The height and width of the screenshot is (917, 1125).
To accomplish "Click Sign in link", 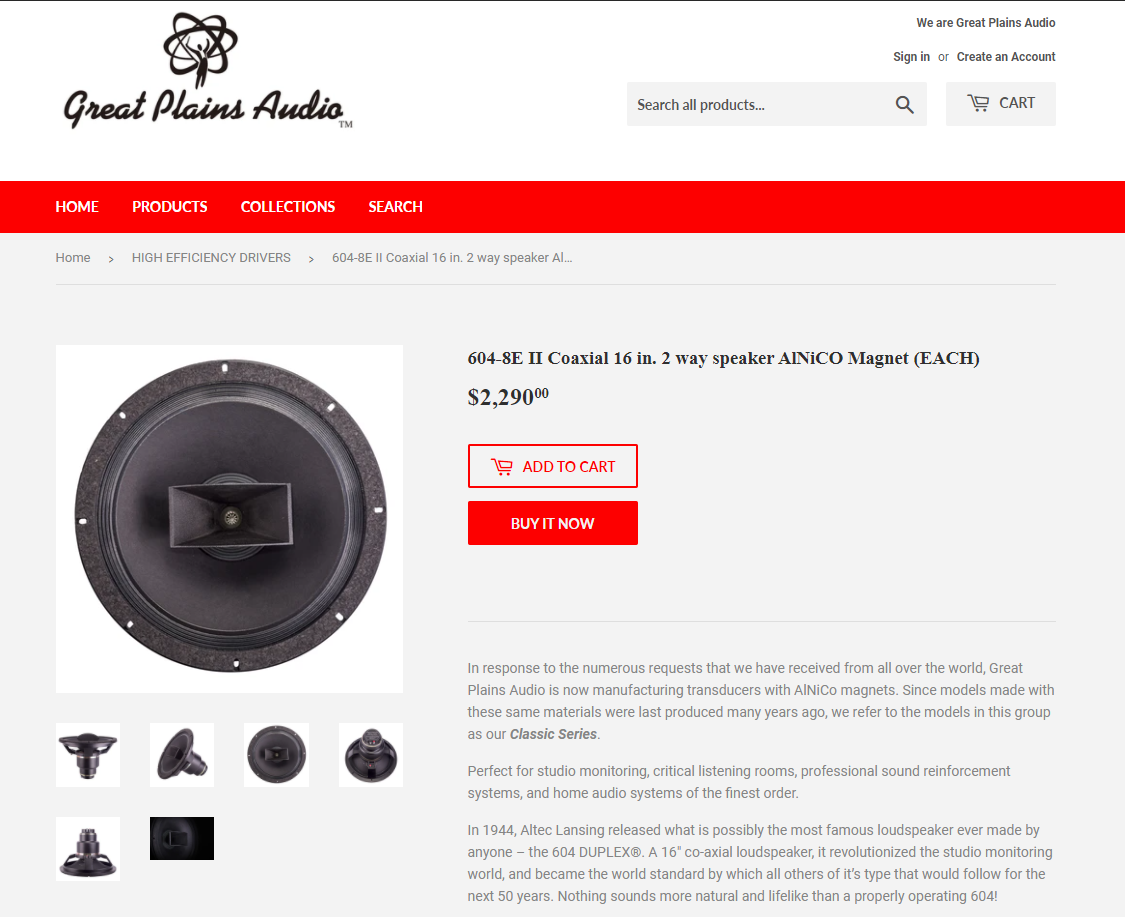I will click(x=911, y=57).
